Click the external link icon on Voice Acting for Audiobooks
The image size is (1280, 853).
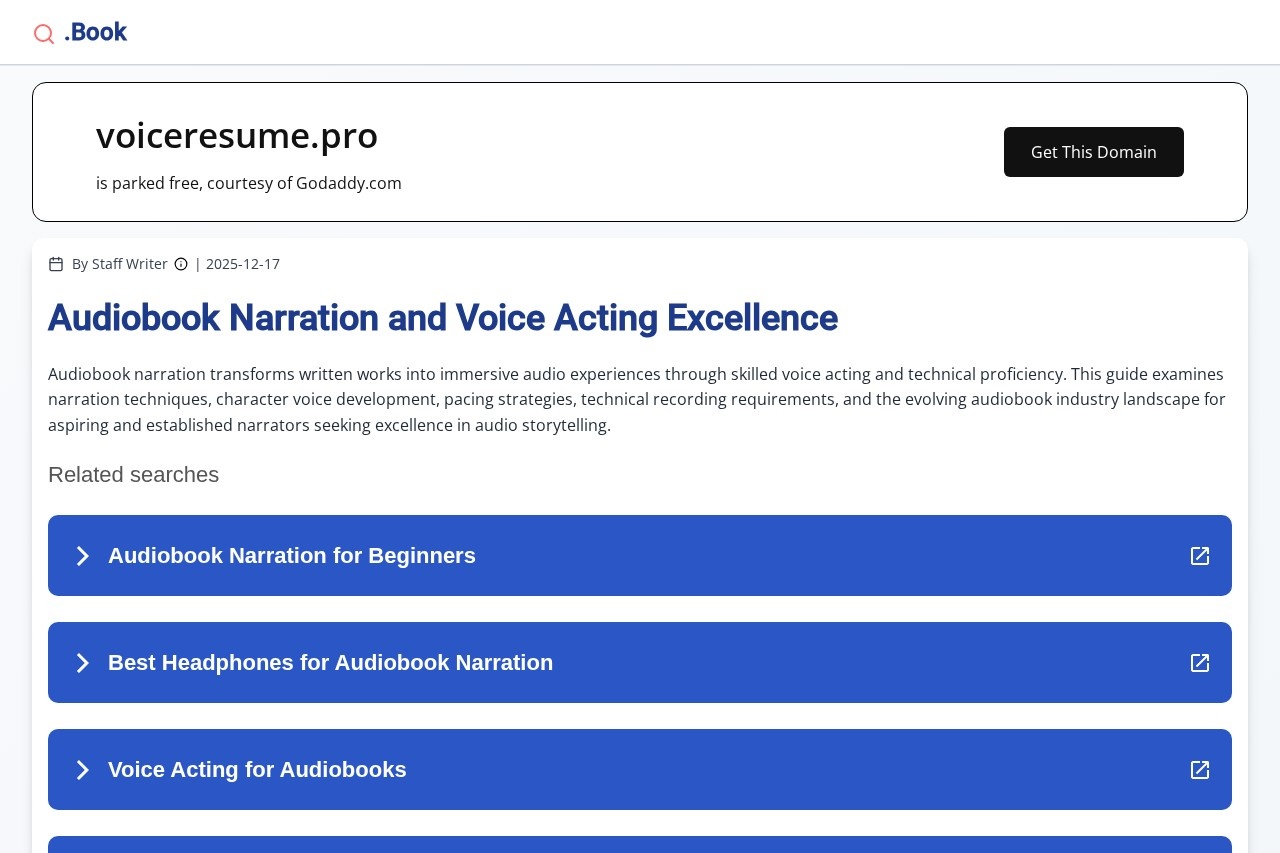point(1199,770)
